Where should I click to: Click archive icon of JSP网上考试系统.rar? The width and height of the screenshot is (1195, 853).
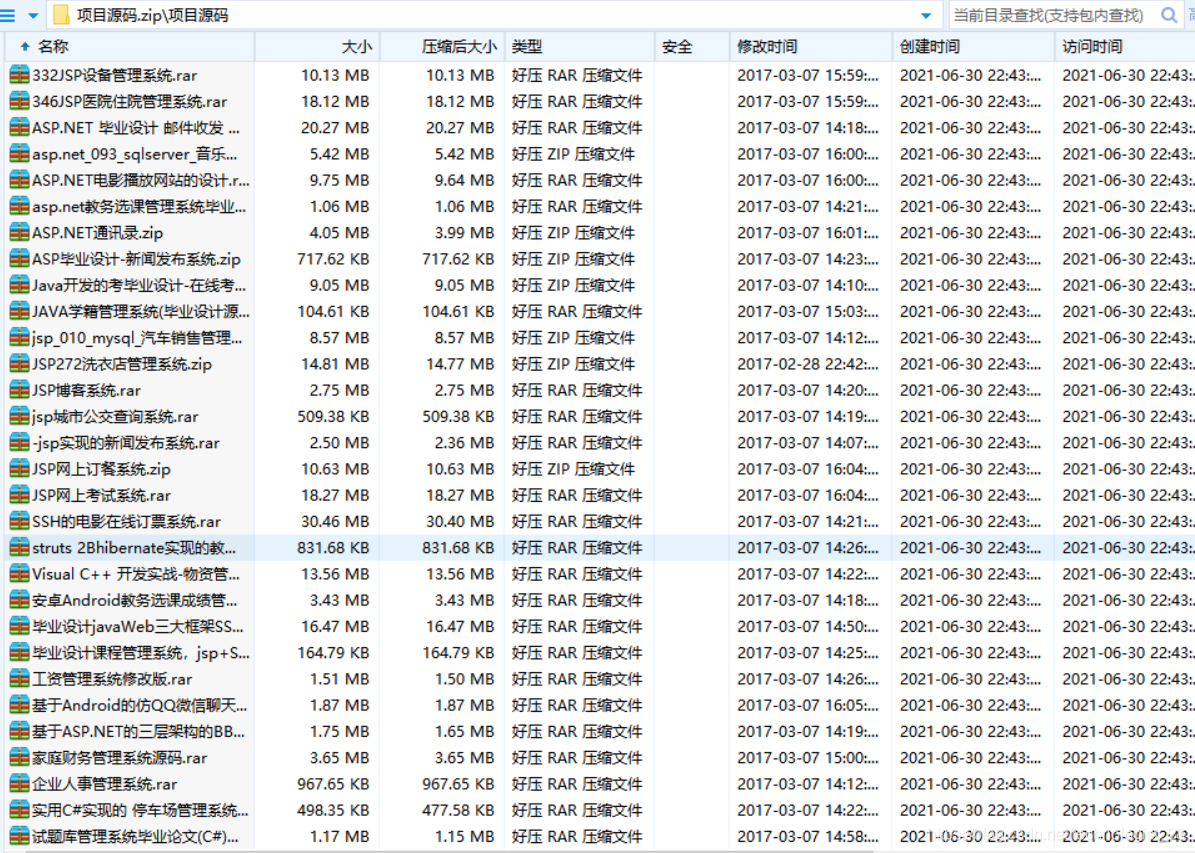pos(19,495)
